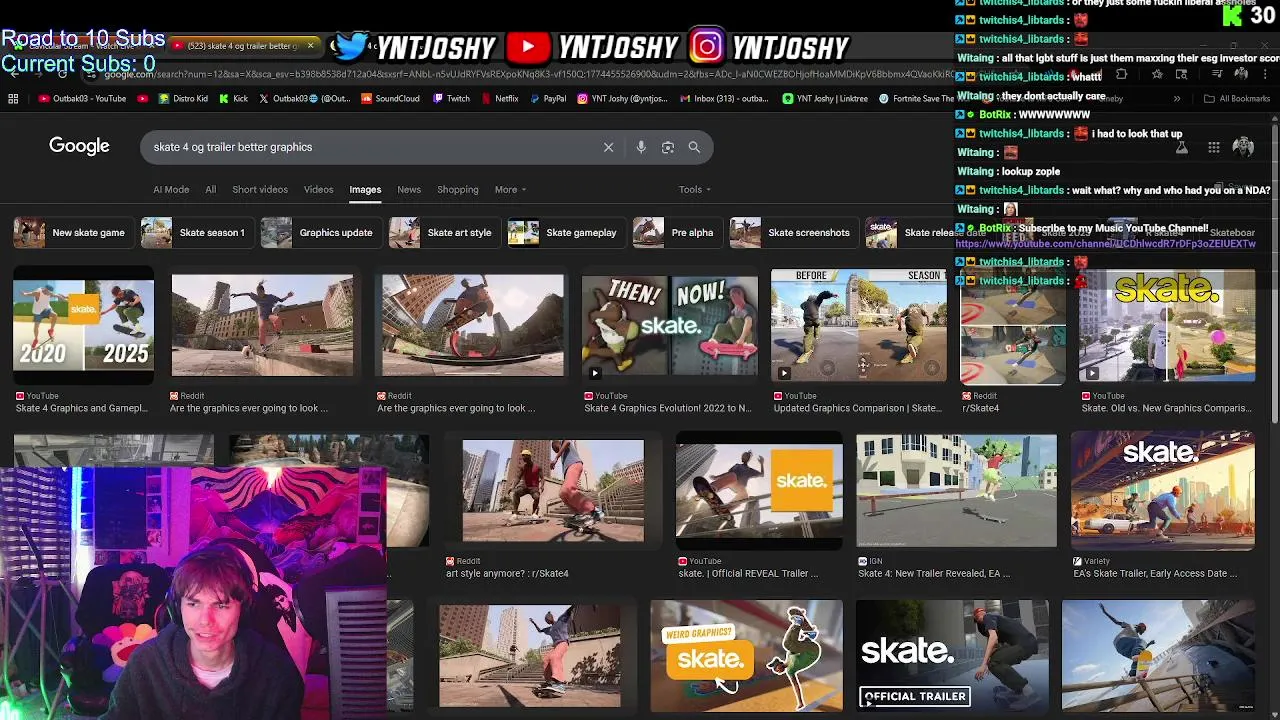Screen dimensions: 1280x720
Task: Open the Google account avatar
Action: (1243, 147)
